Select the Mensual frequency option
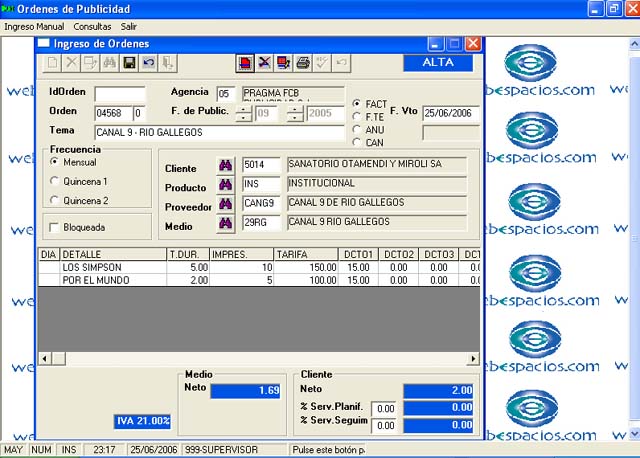640x458 pixels. pos(55,162)
